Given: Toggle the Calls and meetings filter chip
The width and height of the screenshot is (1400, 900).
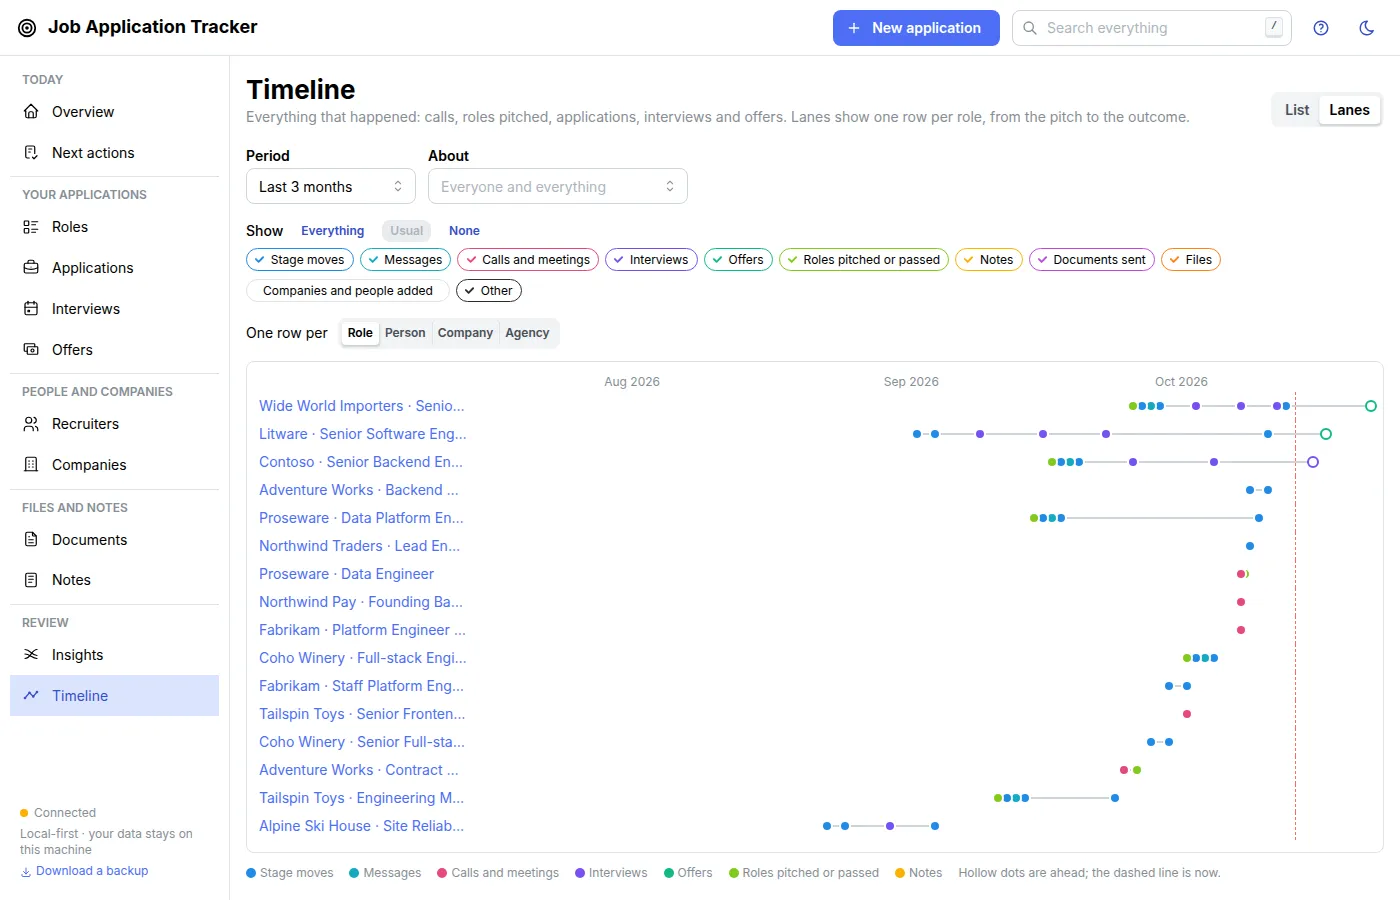Looking at the screenshot, I should [528, 260].
